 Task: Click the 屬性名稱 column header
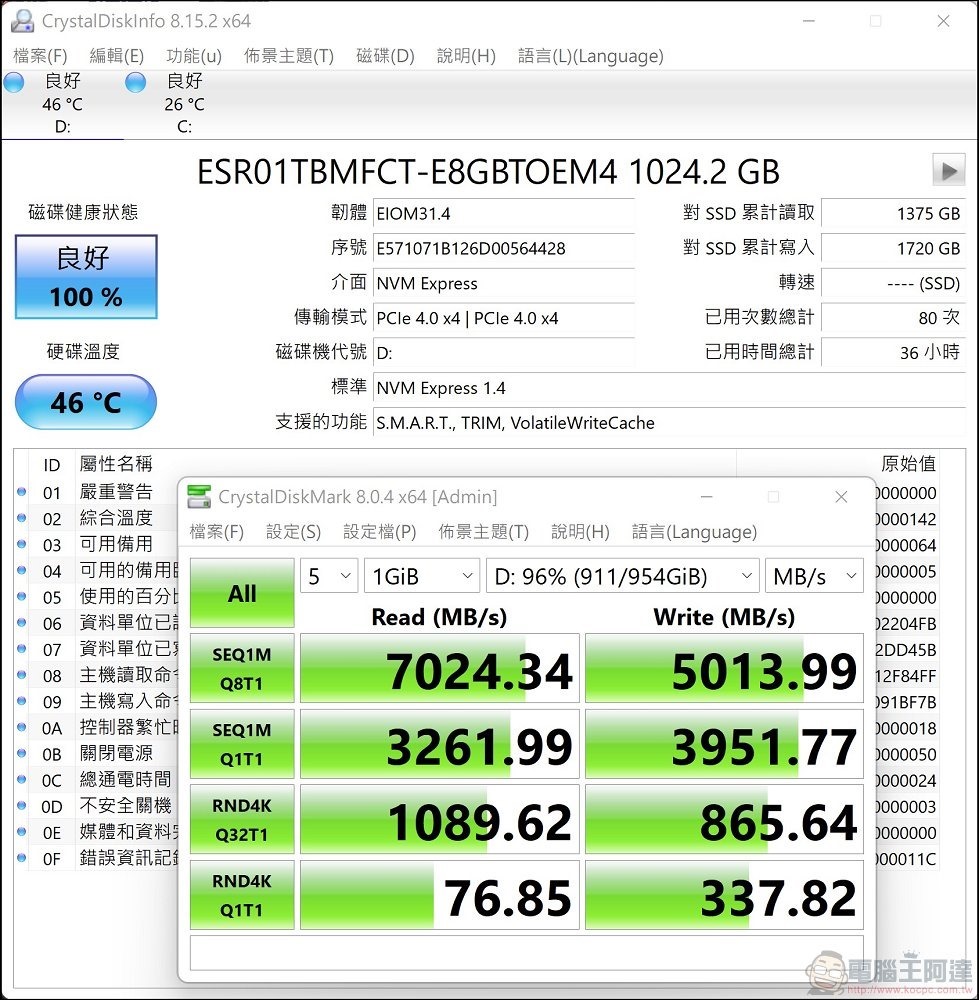coord(116,464)
